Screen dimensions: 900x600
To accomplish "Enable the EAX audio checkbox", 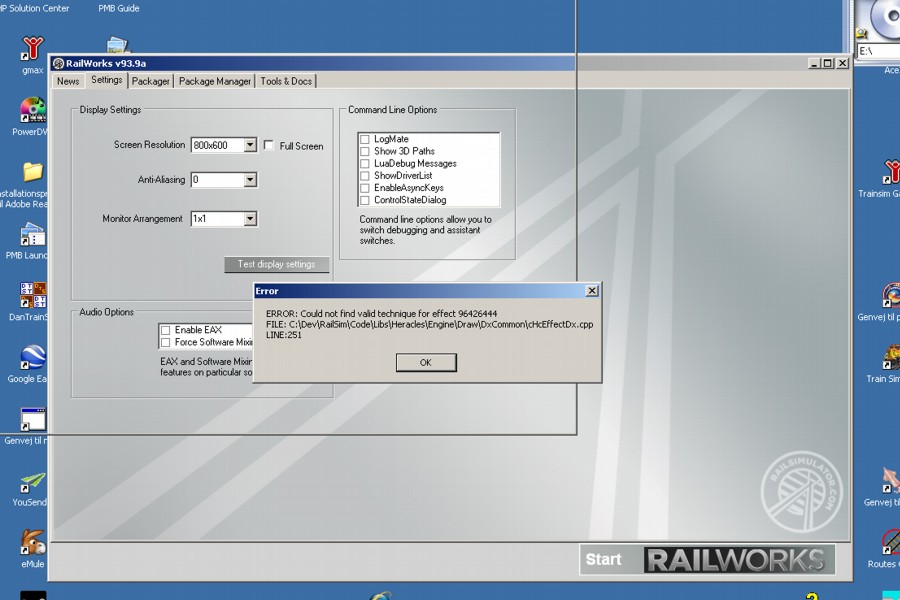I will click(166, 330).
